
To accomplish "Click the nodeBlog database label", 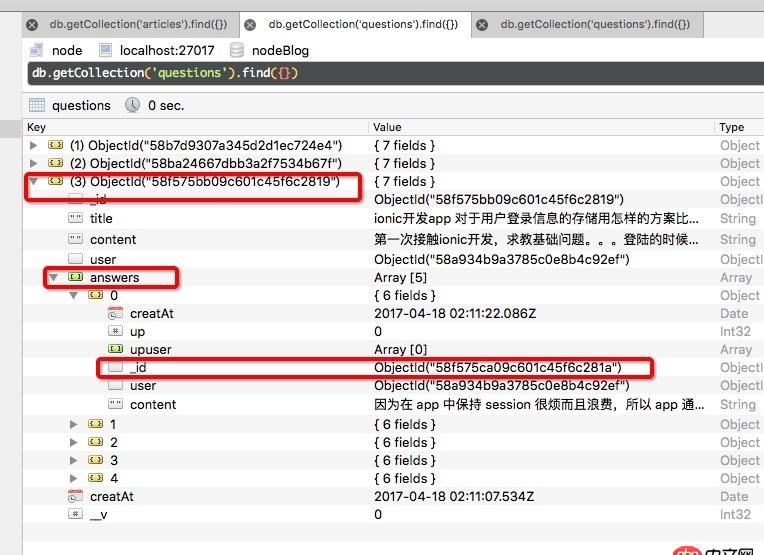I will click(280, 51).
